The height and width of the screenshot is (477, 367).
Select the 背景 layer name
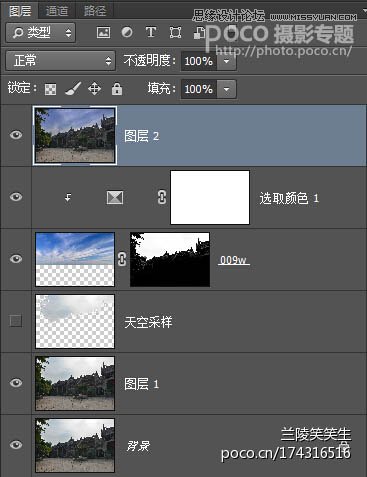coord(138,446)
